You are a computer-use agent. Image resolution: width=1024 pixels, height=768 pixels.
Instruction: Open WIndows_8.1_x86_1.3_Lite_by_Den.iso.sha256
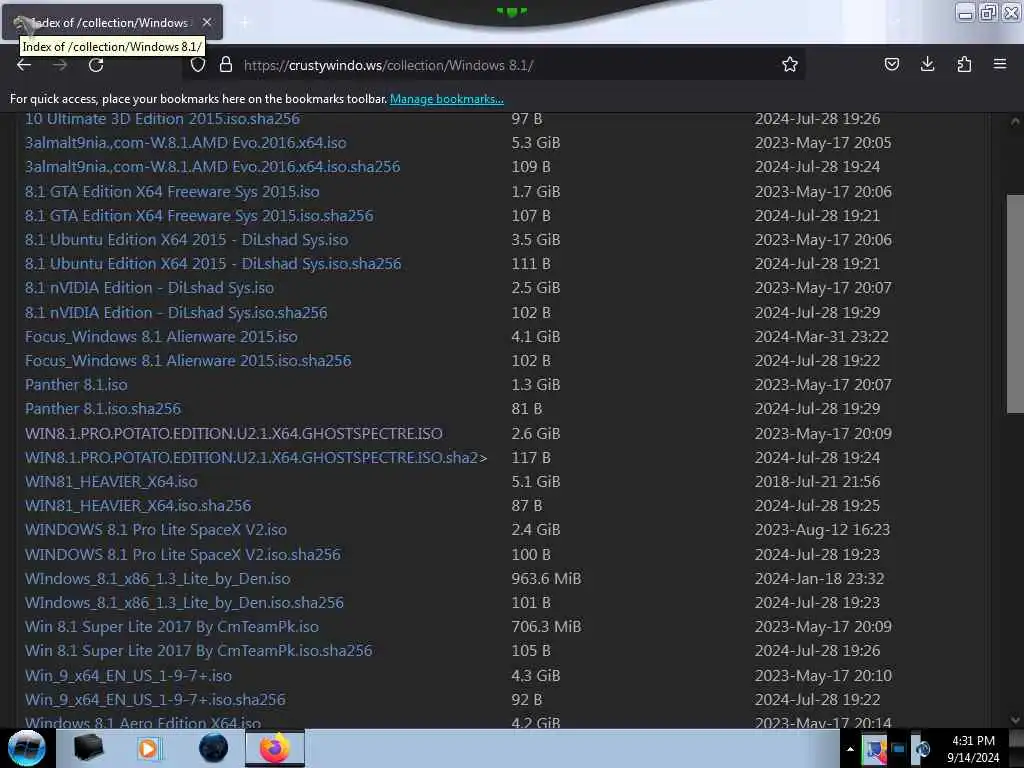184,603
